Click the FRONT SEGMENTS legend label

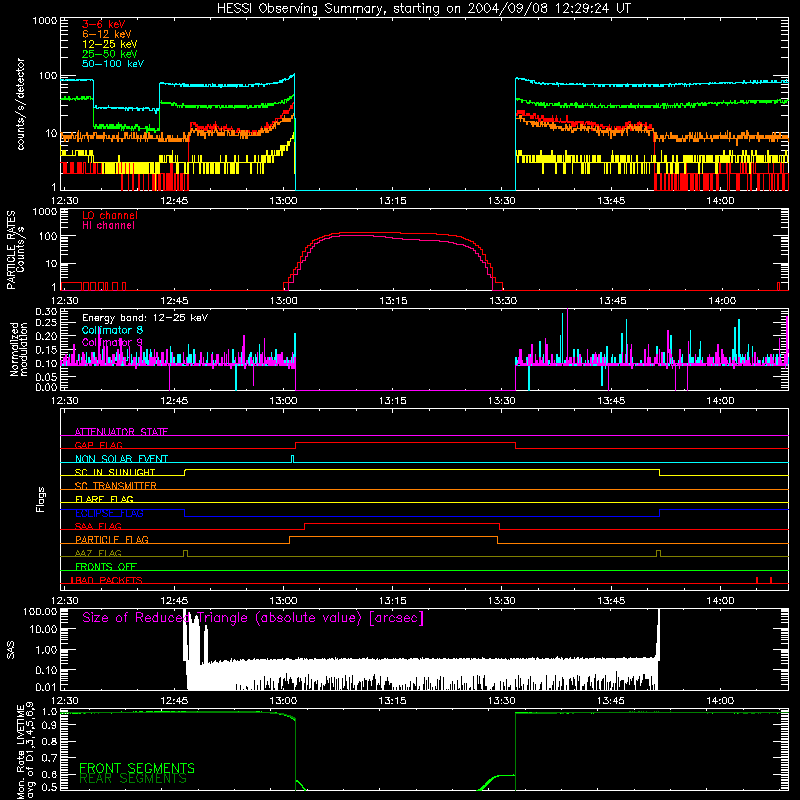point(137,768)
